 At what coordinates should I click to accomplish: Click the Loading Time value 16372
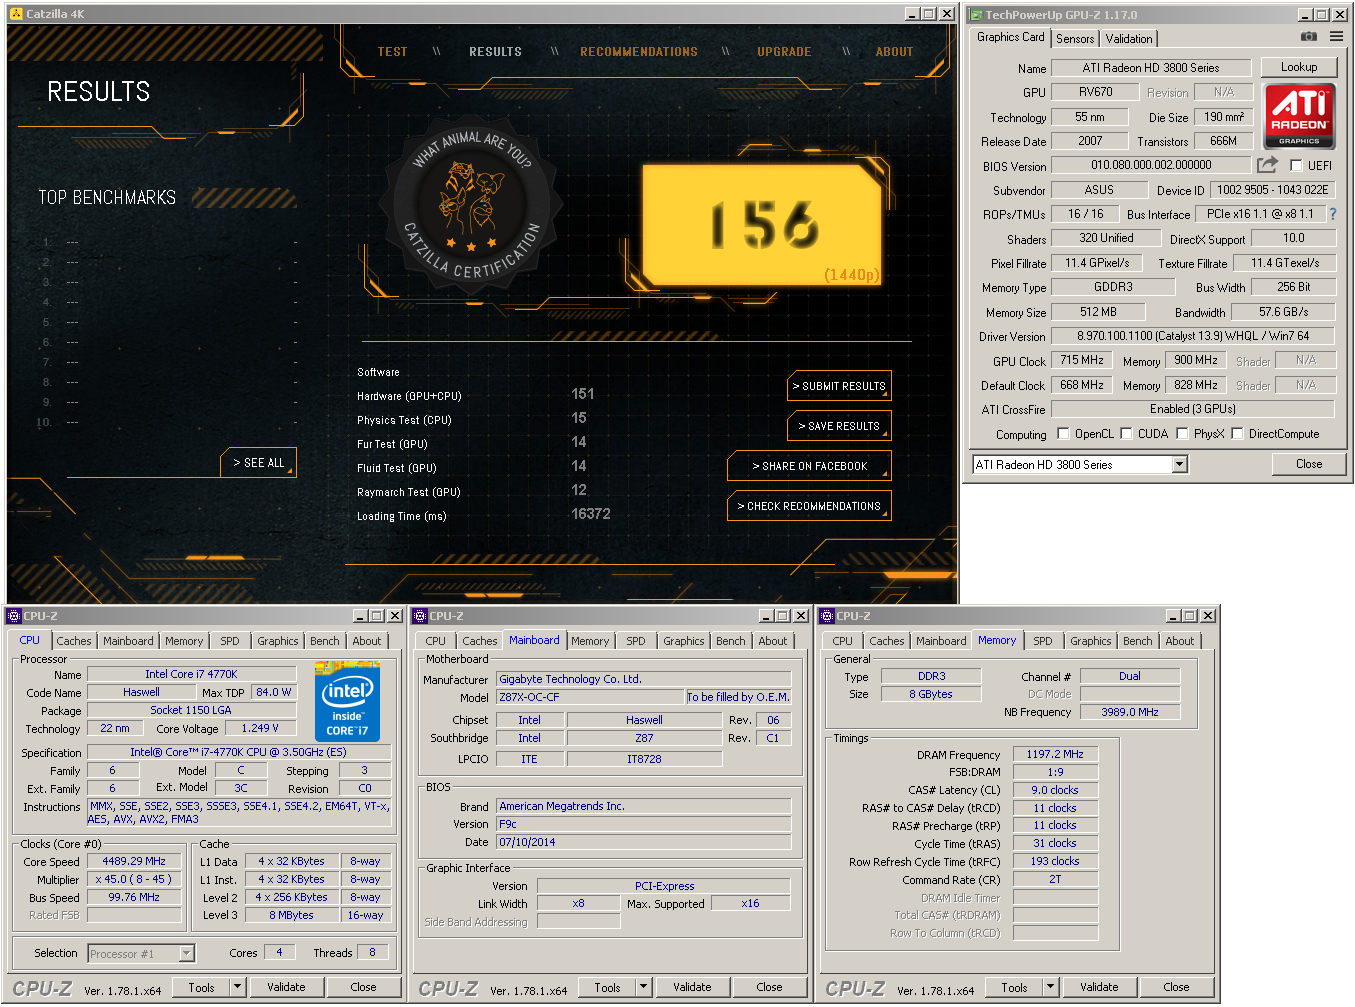pos(591,514)
